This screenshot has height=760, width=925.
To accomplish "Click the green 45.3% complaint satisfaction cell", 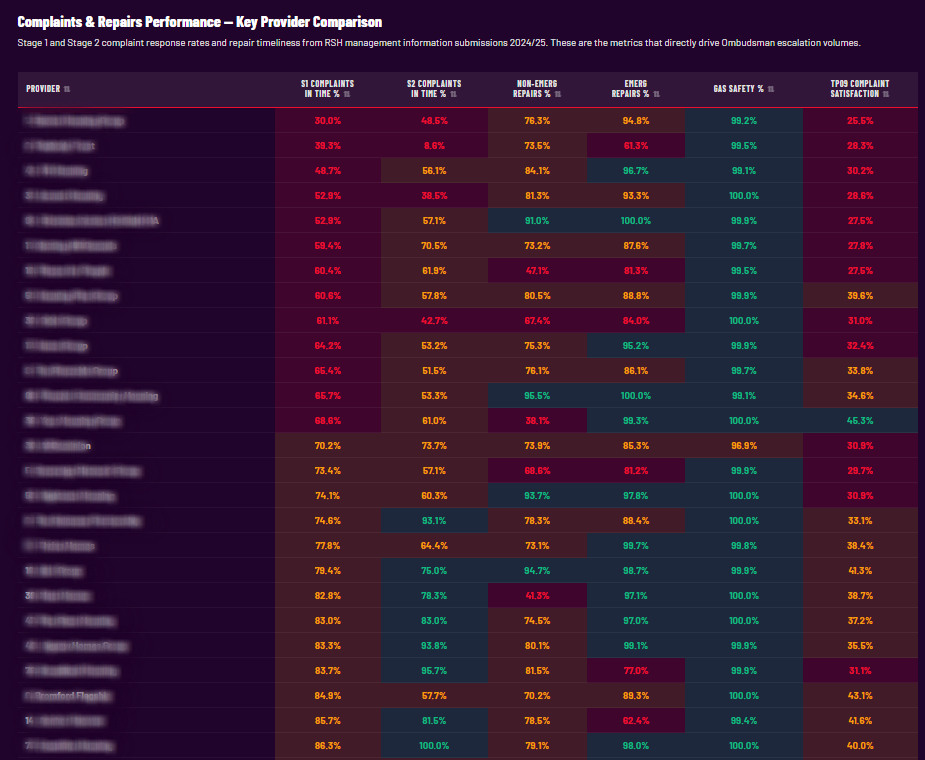I will [x=860, y=421].
